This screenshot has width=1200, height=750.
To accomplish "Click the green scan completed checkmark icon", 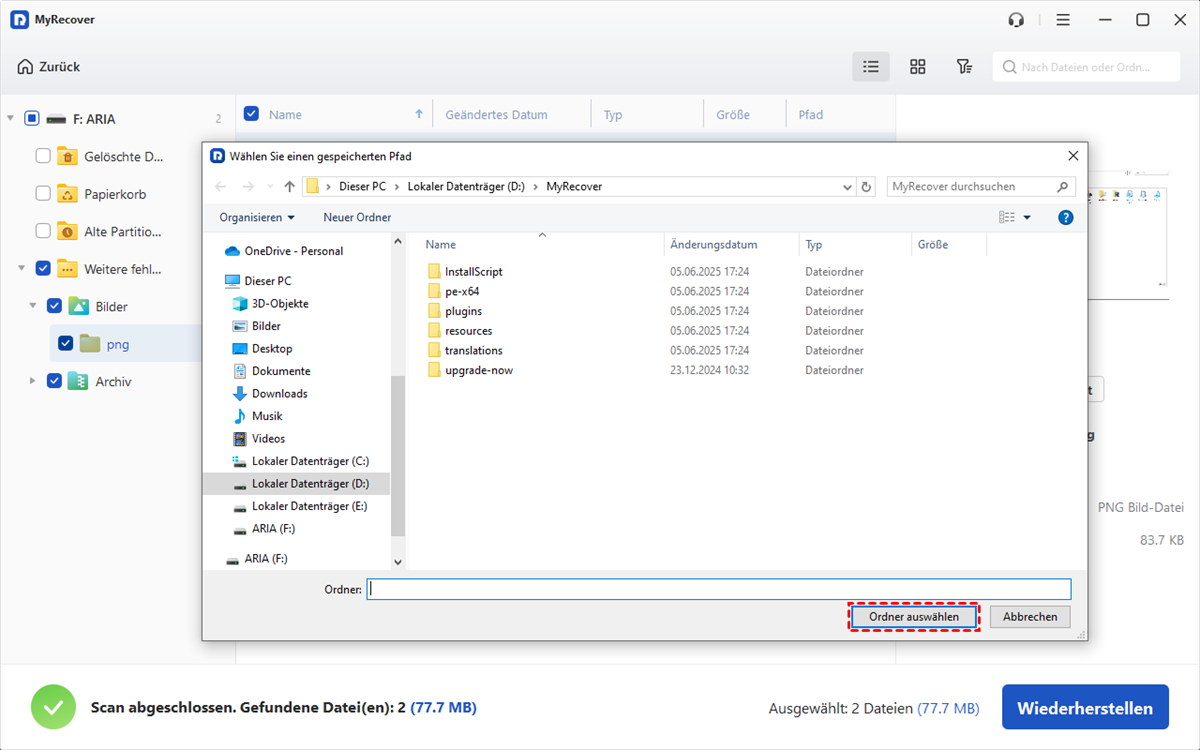I will point(52,707).
